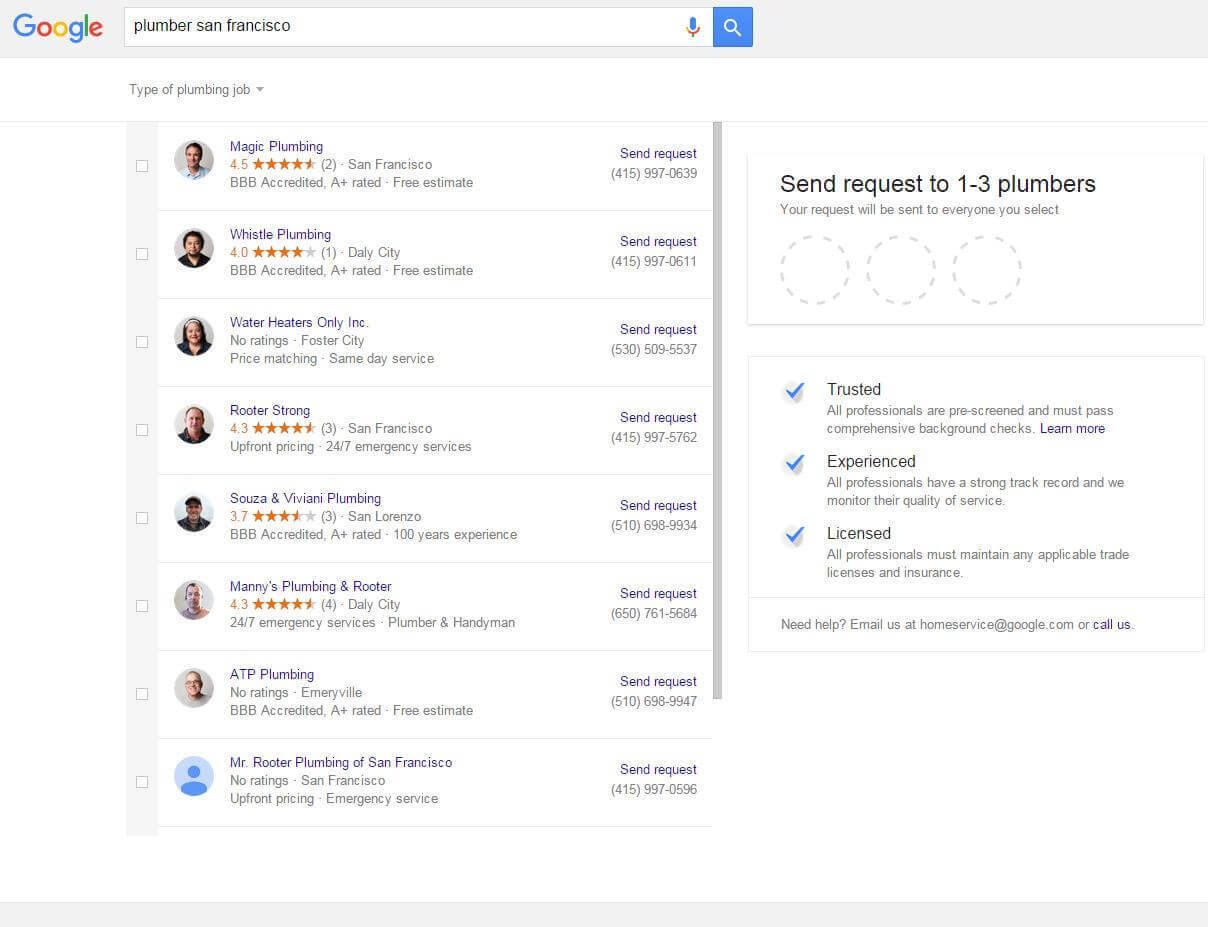Click phone number (415) 997-0596
Image resolution: width=1208 pixels, height=927 pixels.
(654, 789)
